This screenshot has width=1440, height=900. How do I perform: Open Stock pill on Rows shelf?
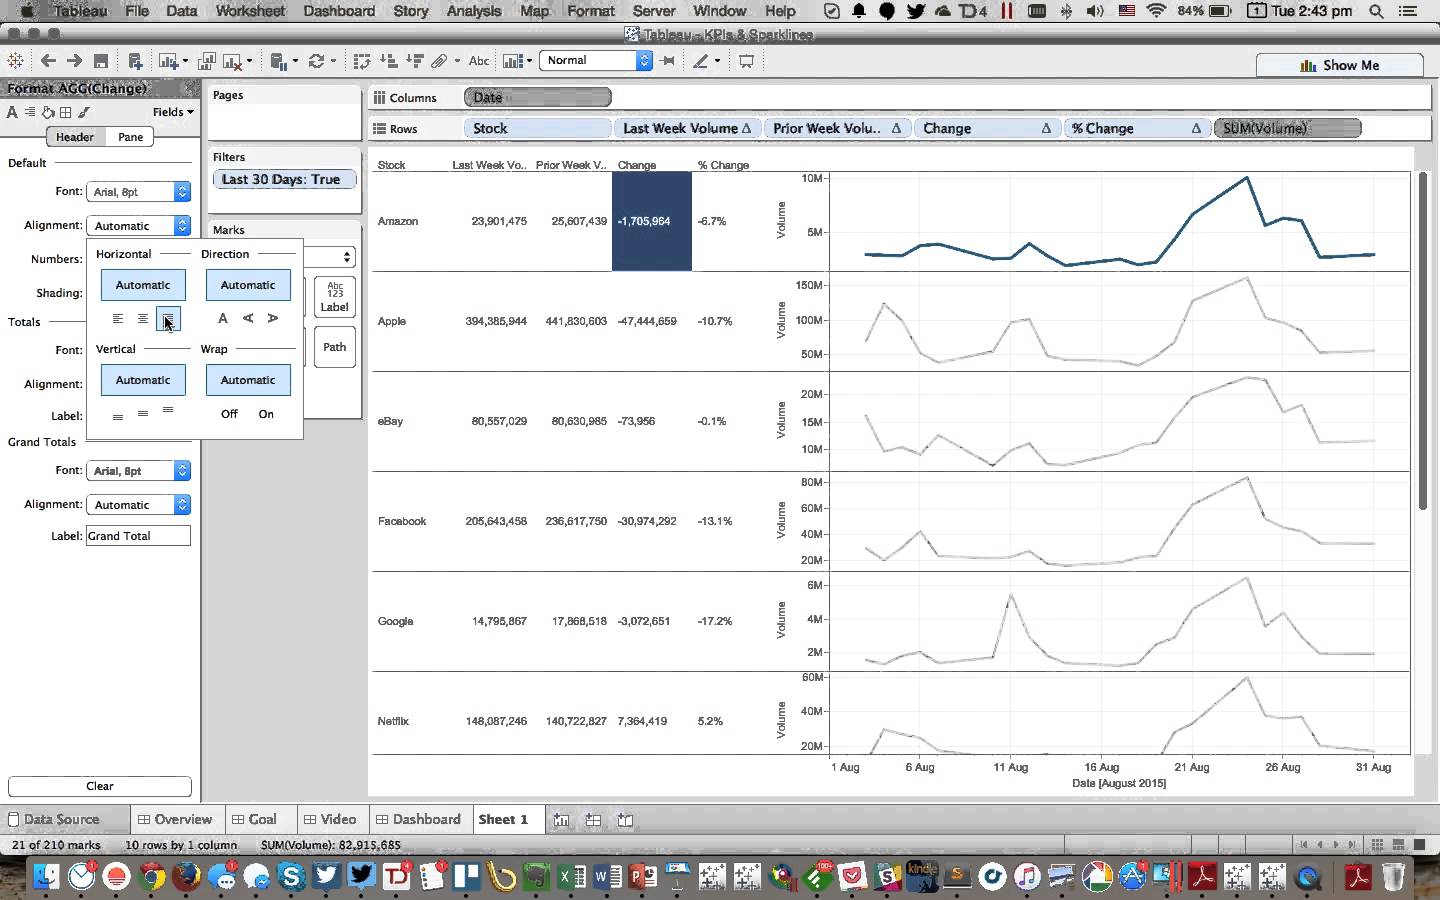(537, 128)
